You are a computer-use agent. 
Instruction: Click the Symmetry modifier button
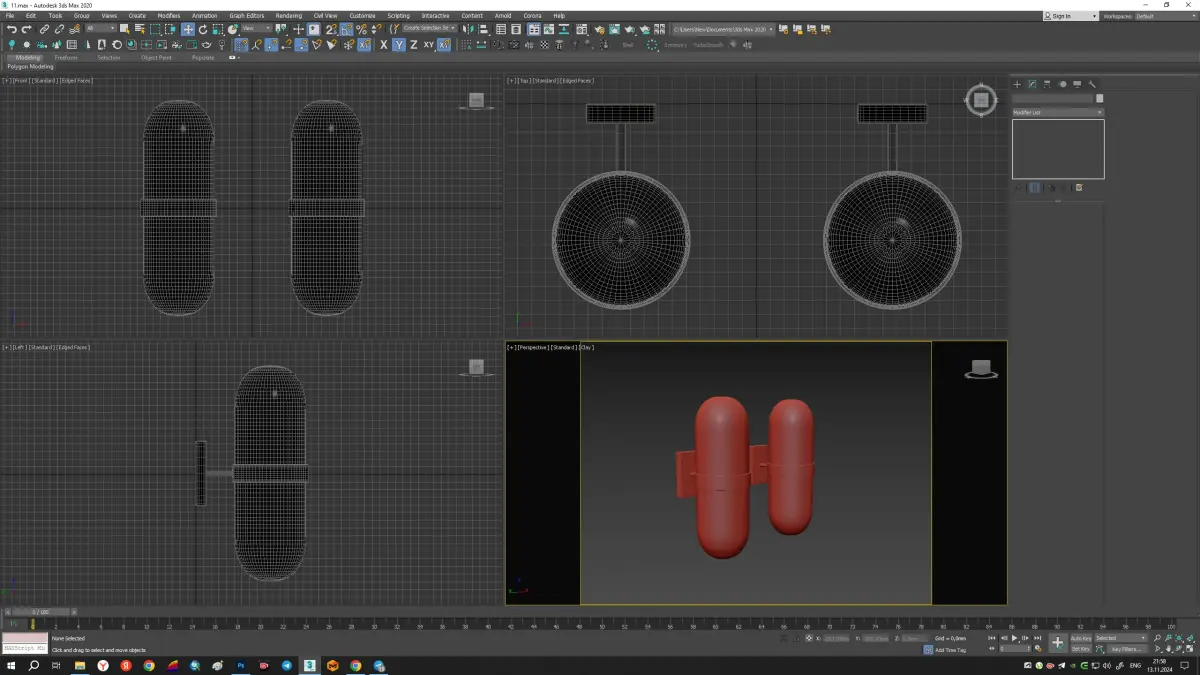coord(675,45)
